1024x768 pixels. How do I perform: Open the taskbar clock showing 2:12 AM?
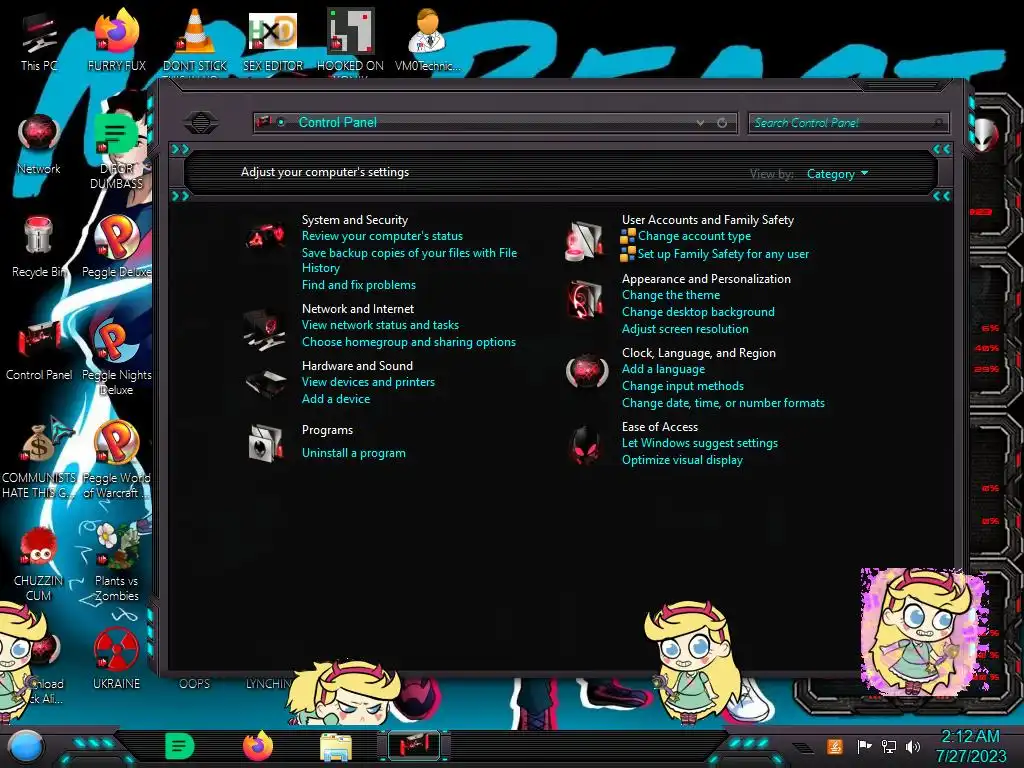tap(970, 746)
